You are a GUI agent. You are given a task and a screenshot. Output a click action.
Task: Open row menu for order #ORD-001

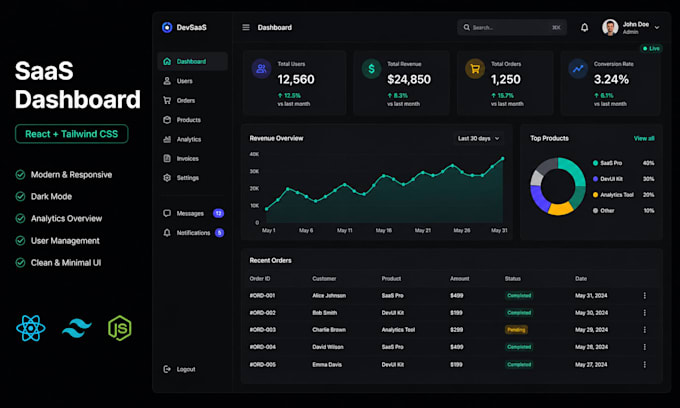pyautogui.click(x=644, y=295)
